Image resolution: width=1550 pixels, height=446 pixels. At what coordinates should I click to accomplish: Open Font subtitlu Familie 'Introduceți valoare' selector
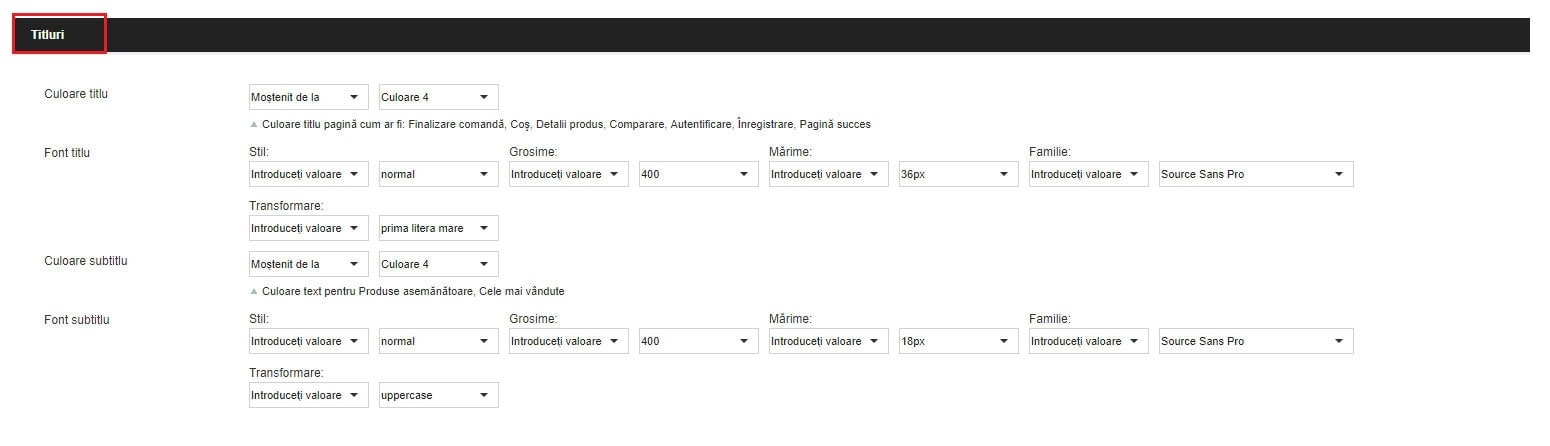(1088, 341)
